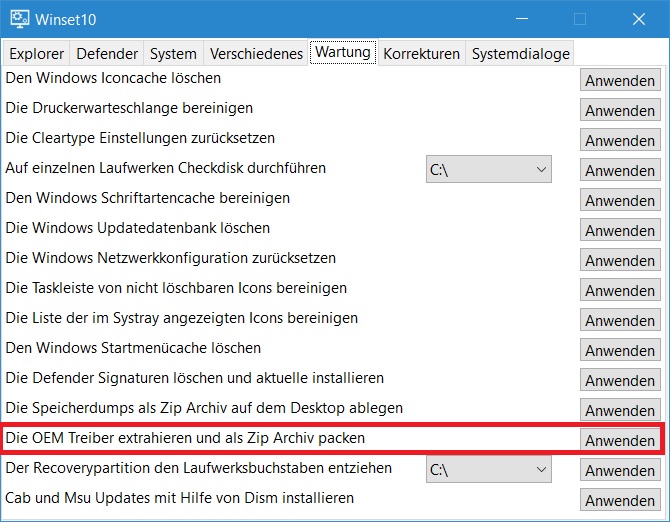Apply Systray angezeigte Icons bereinigen
This screenshot has height=522, width=670.
click(620, 320)
